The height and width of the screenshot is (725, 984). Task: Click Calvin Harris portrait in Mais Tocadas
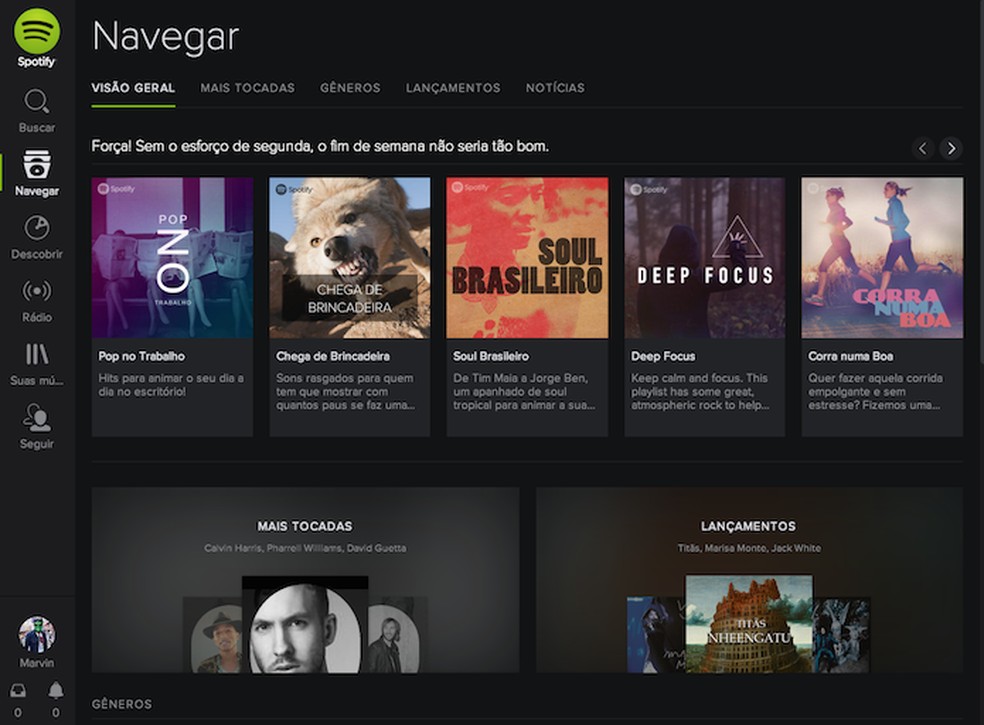click(x=305, y=625)
